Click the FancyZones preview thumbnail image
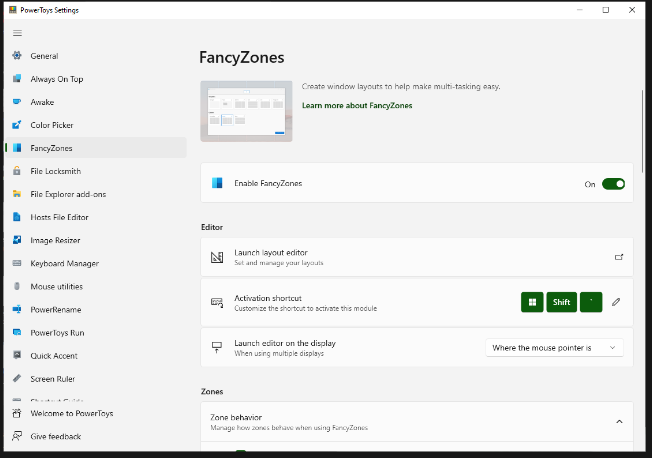 pos(246,111)
